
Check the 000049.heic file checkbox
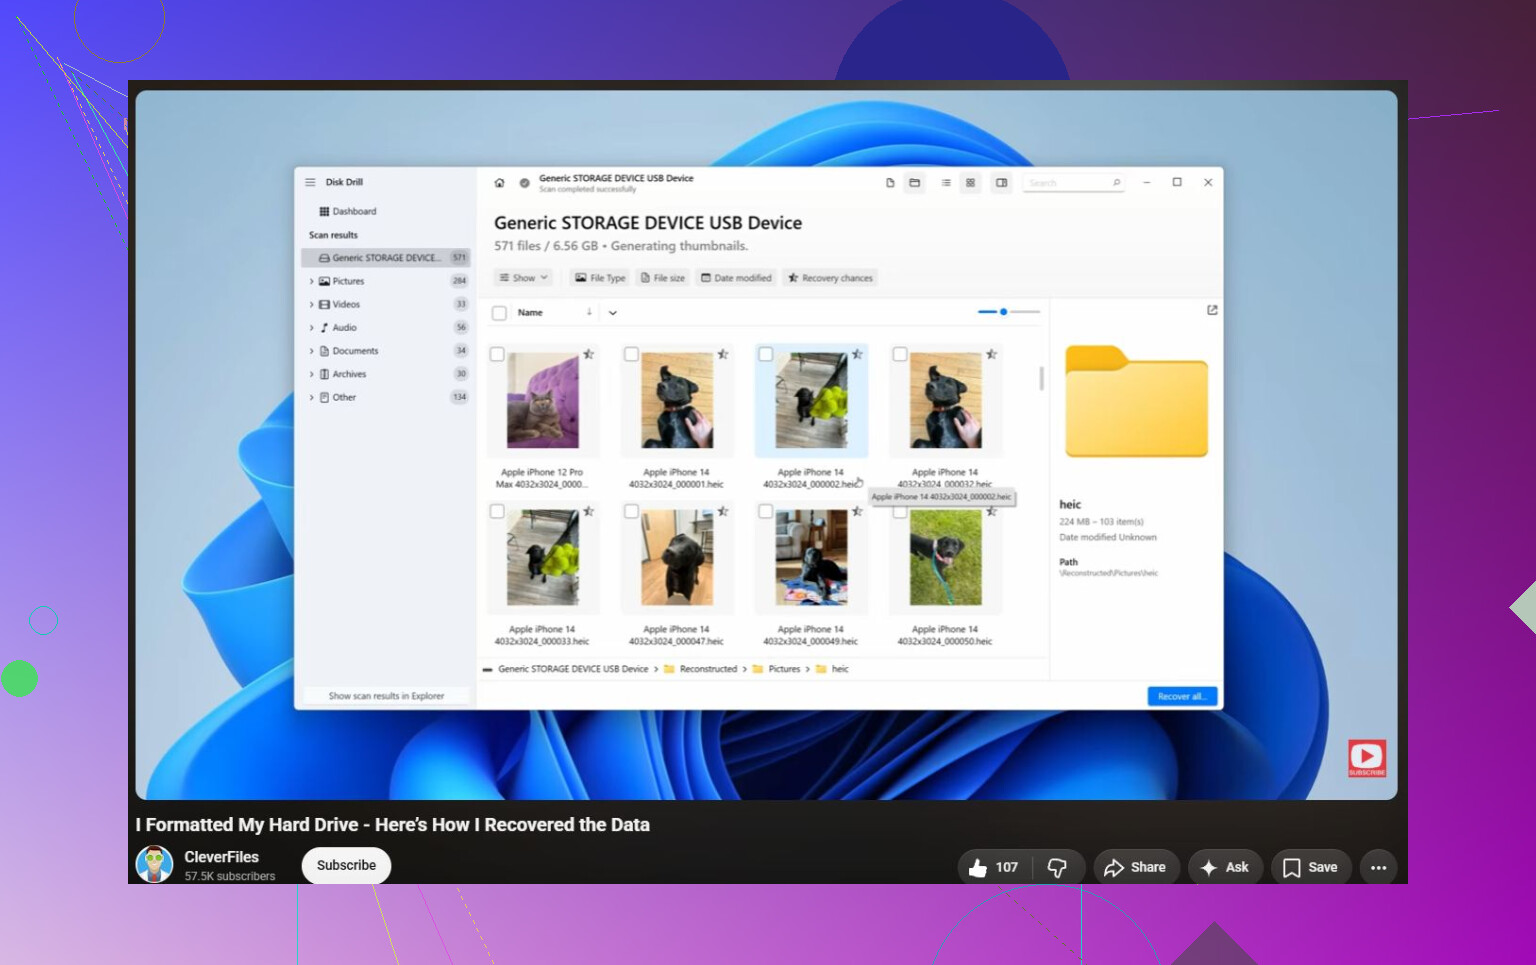click(765, 511)
